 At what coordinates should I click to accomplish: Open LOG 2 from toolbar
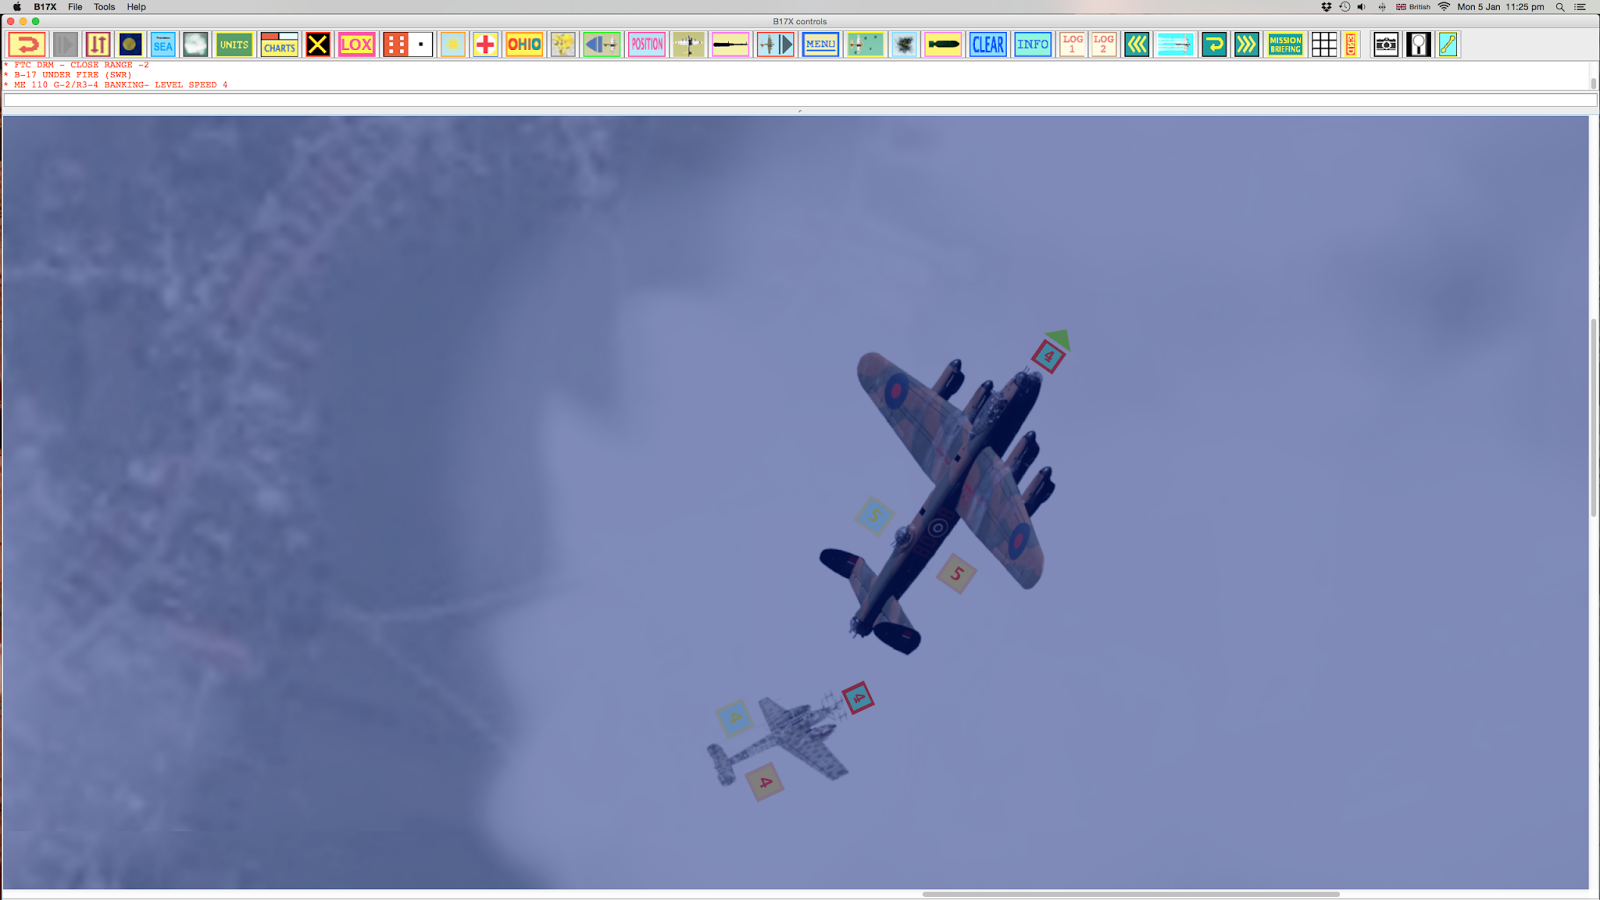1104,44
